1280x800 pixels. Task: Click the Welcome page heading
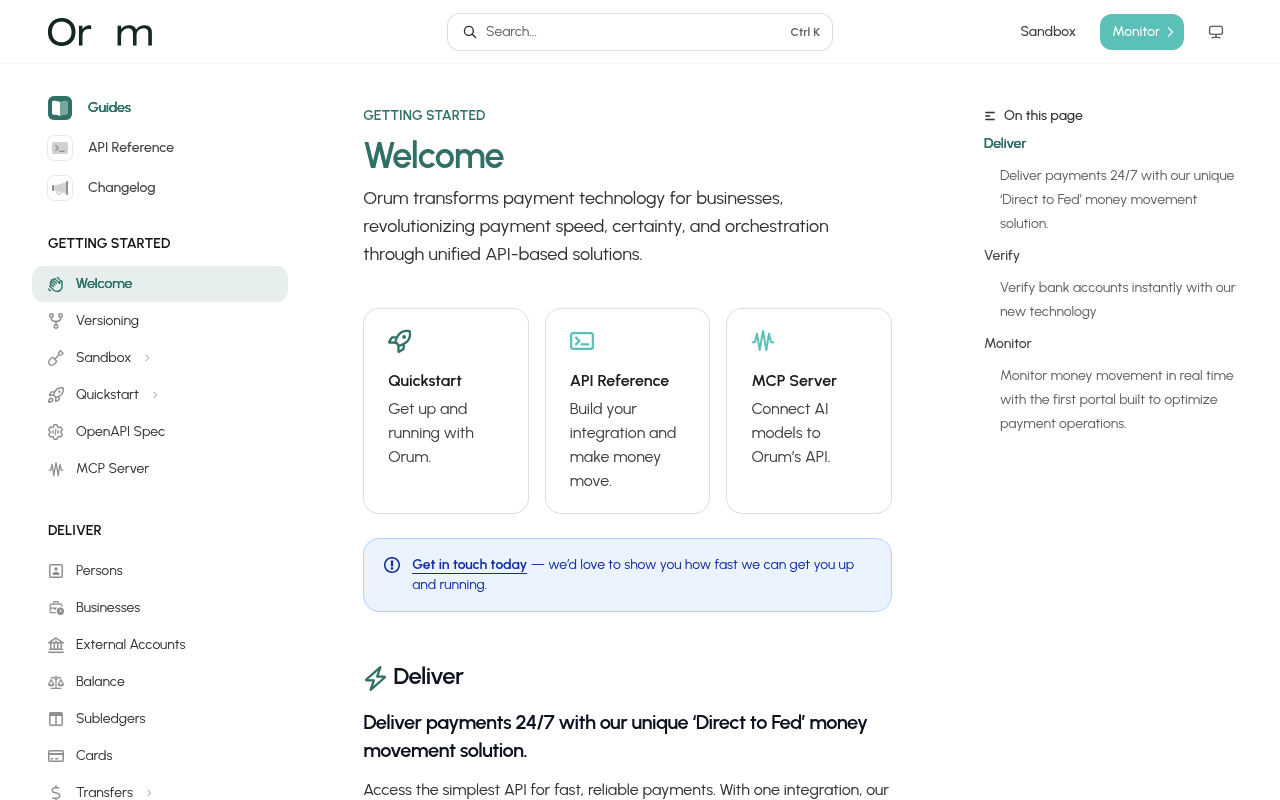[x=434, y=156]
